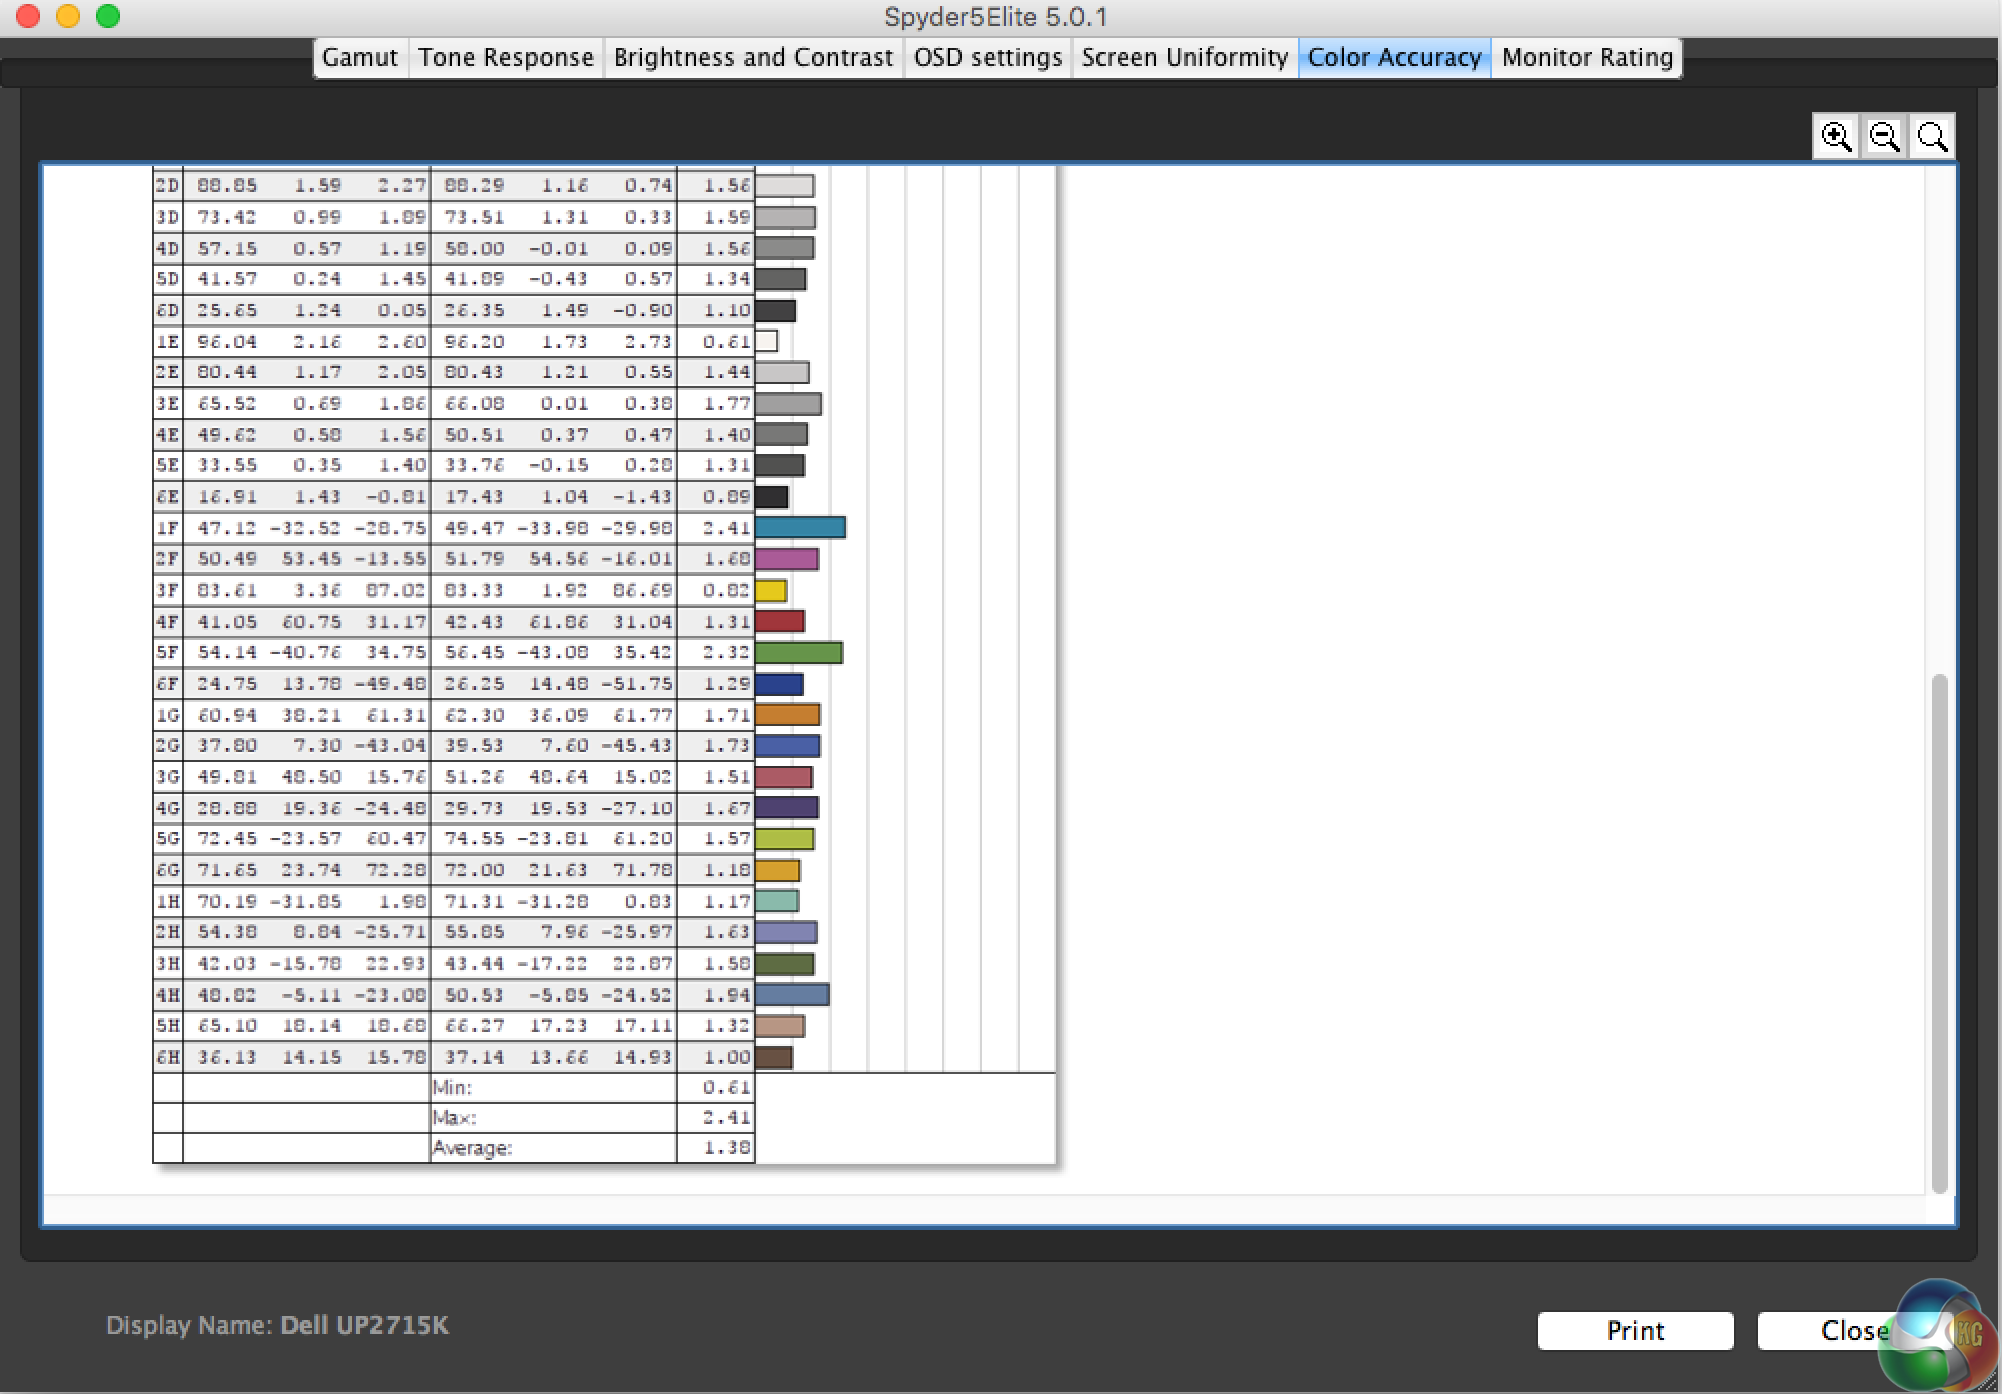2002x1394 pixels.
Task: Select the Color Accuracy tab
Action: (x=1394, y=57)
